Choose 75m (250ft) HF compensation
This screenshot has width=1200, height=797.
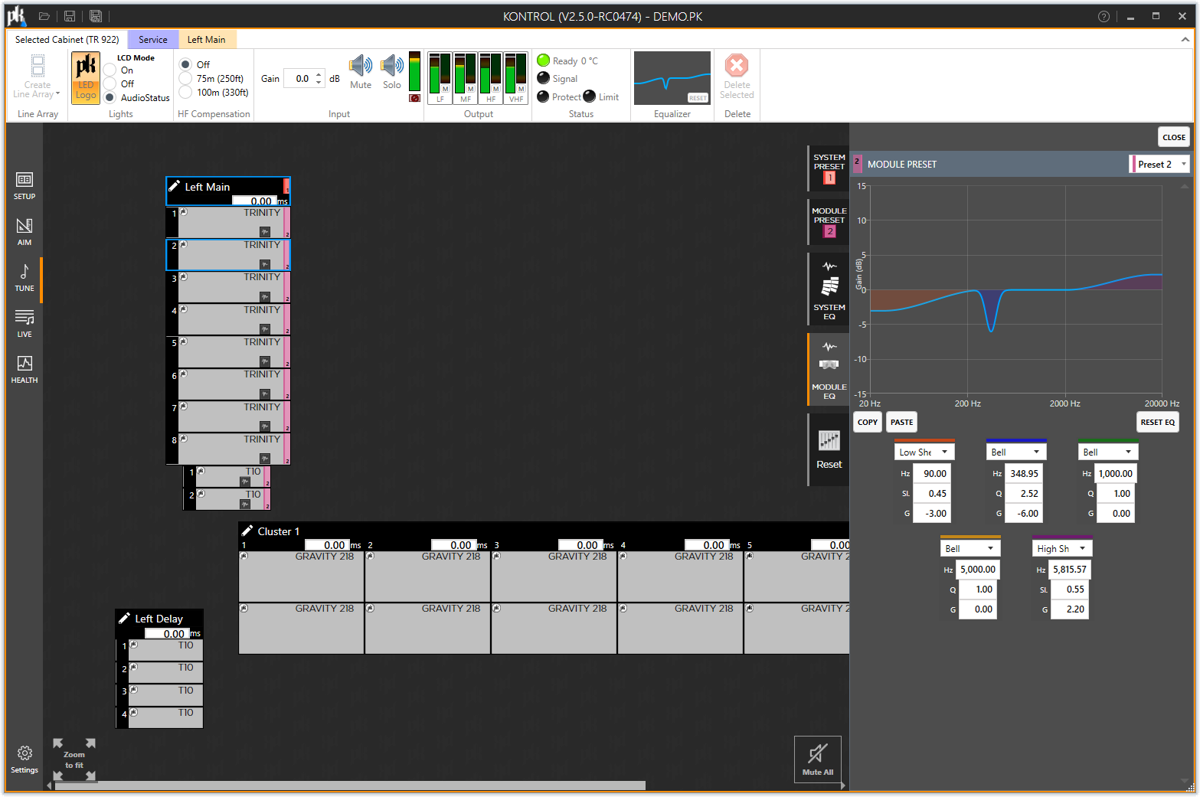pyautogui.click(x=185, y=78)
